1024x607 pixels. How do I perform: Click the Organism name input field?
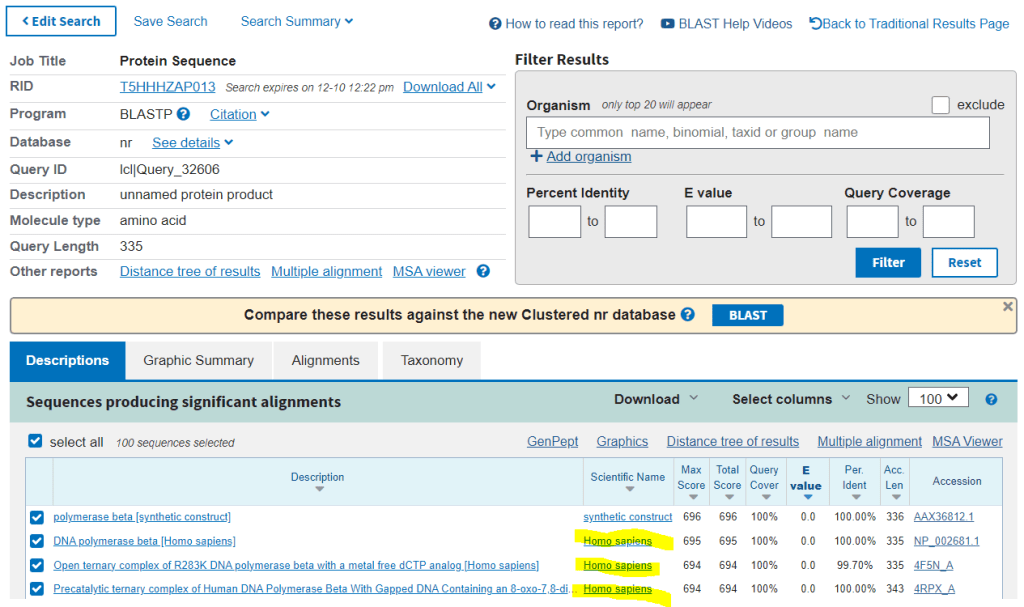[x=757, y=133]
